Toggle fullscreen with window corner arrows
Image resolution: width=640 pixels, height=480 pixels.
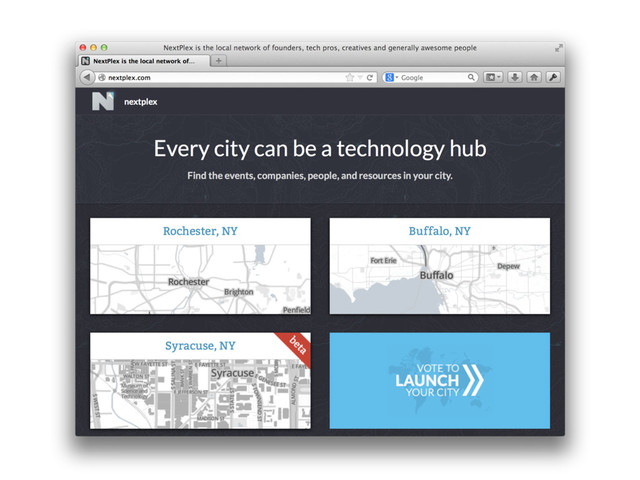(x=558, y=49)
